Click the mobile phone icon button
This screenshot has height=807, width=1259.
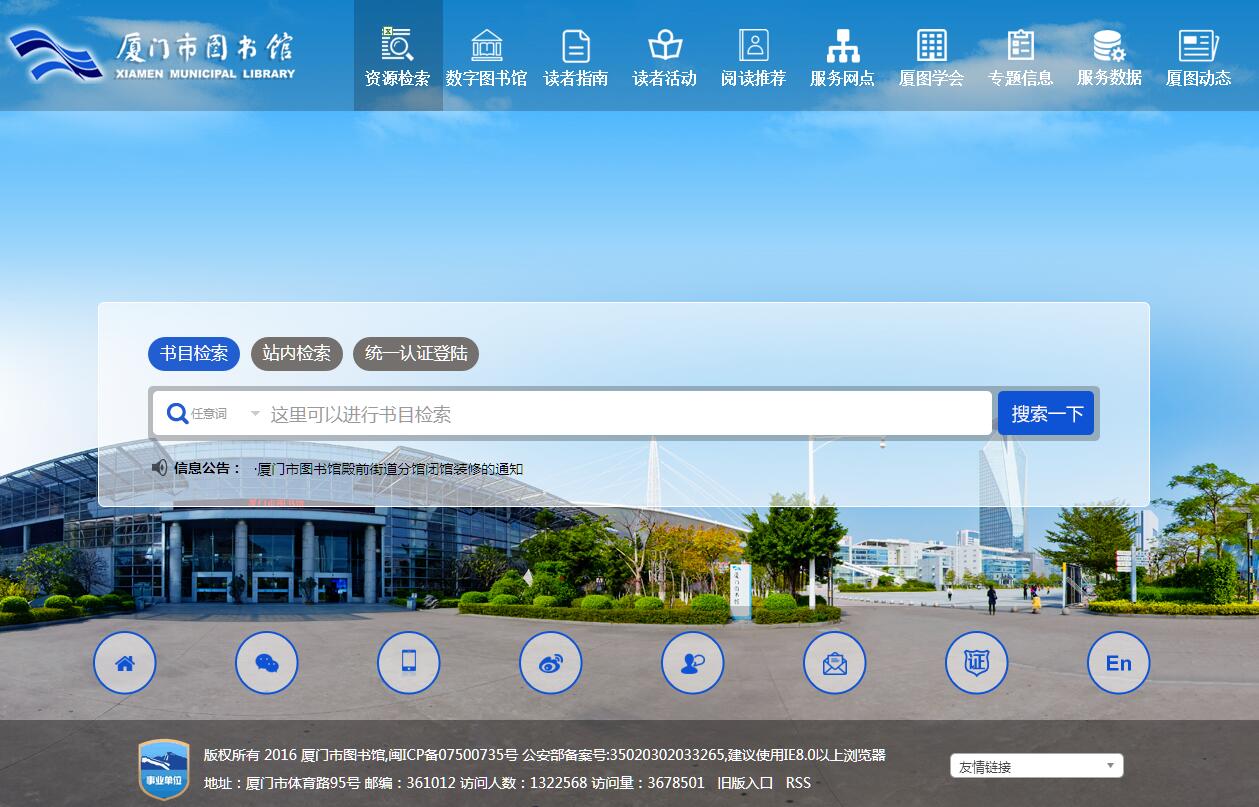(409, 663)
